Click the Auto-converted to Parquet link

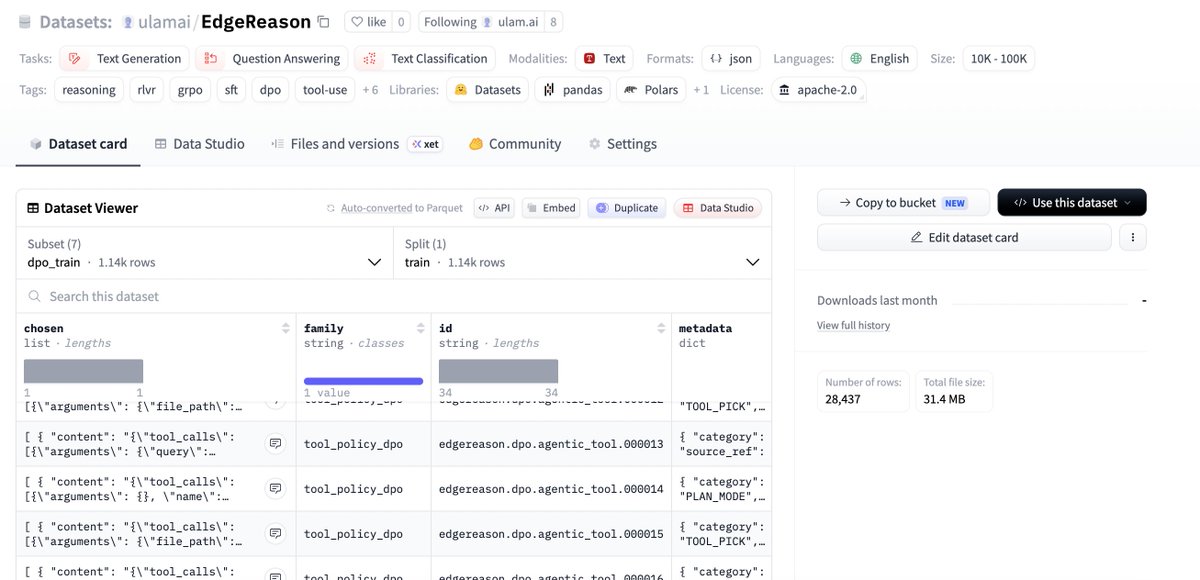(x=394, y=208)
